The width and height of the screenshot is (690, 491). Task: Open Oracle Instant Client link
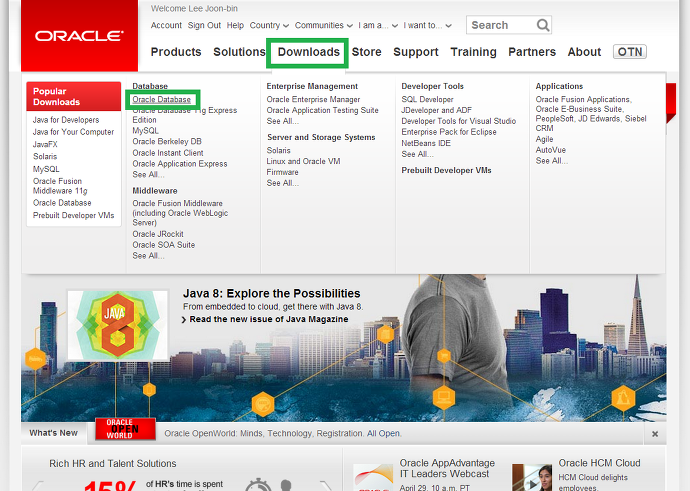click(168, 153)
